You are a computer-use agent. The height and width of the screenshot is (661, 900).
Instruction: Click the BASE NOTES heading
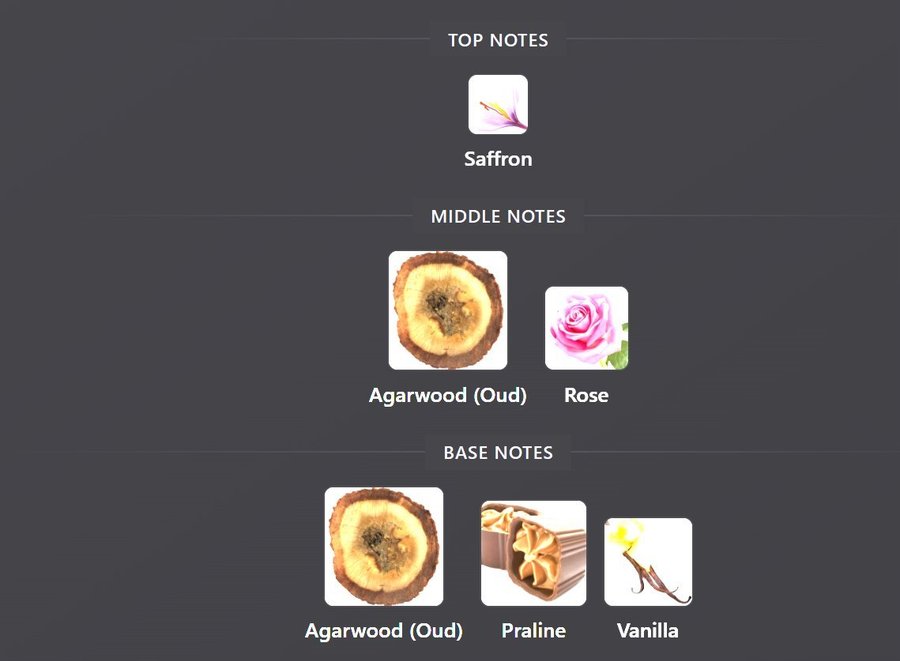(x=498, y=453)
